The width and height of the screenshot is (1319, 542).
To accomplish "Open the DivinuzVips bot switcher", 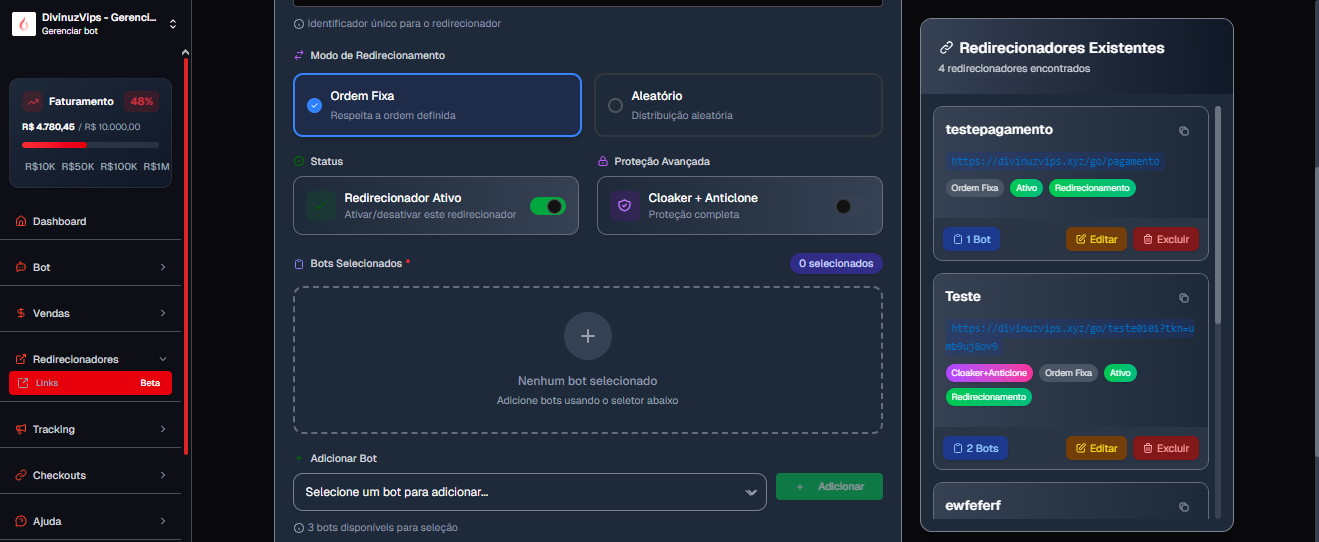I will pos(172,24).
